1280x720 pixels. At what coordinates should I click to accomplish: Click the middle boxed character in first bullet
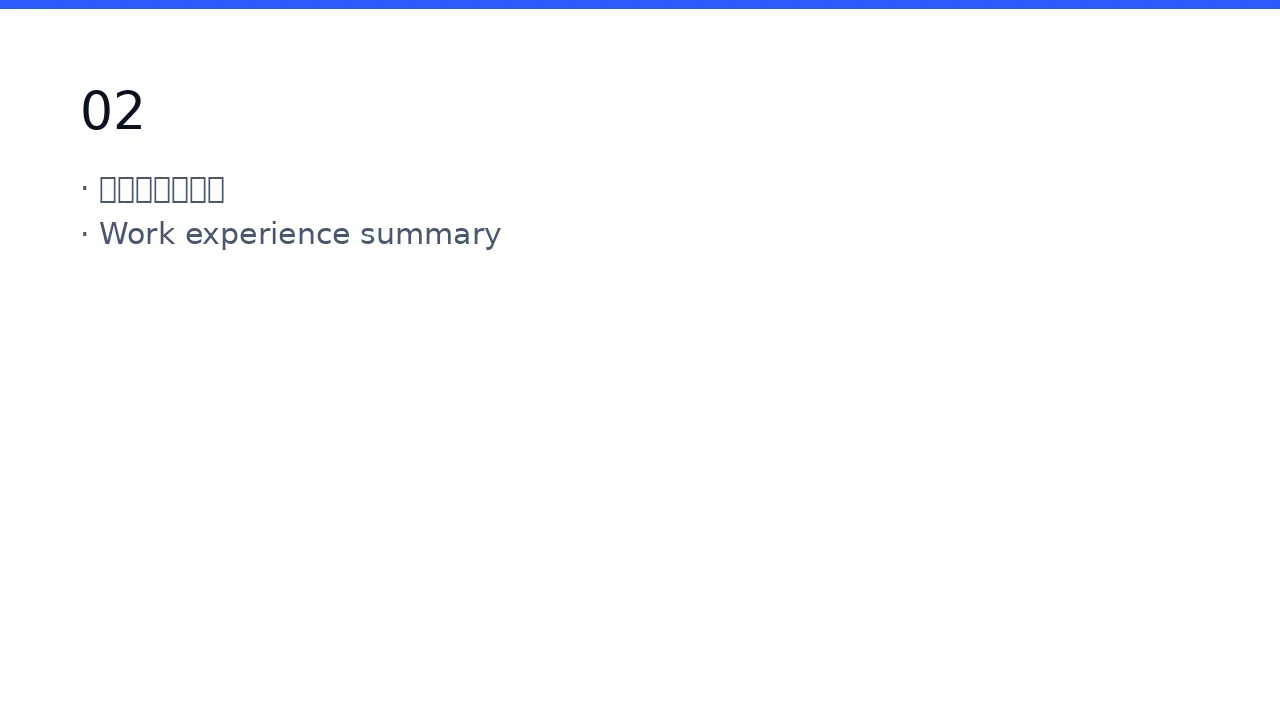click(162, 189)
